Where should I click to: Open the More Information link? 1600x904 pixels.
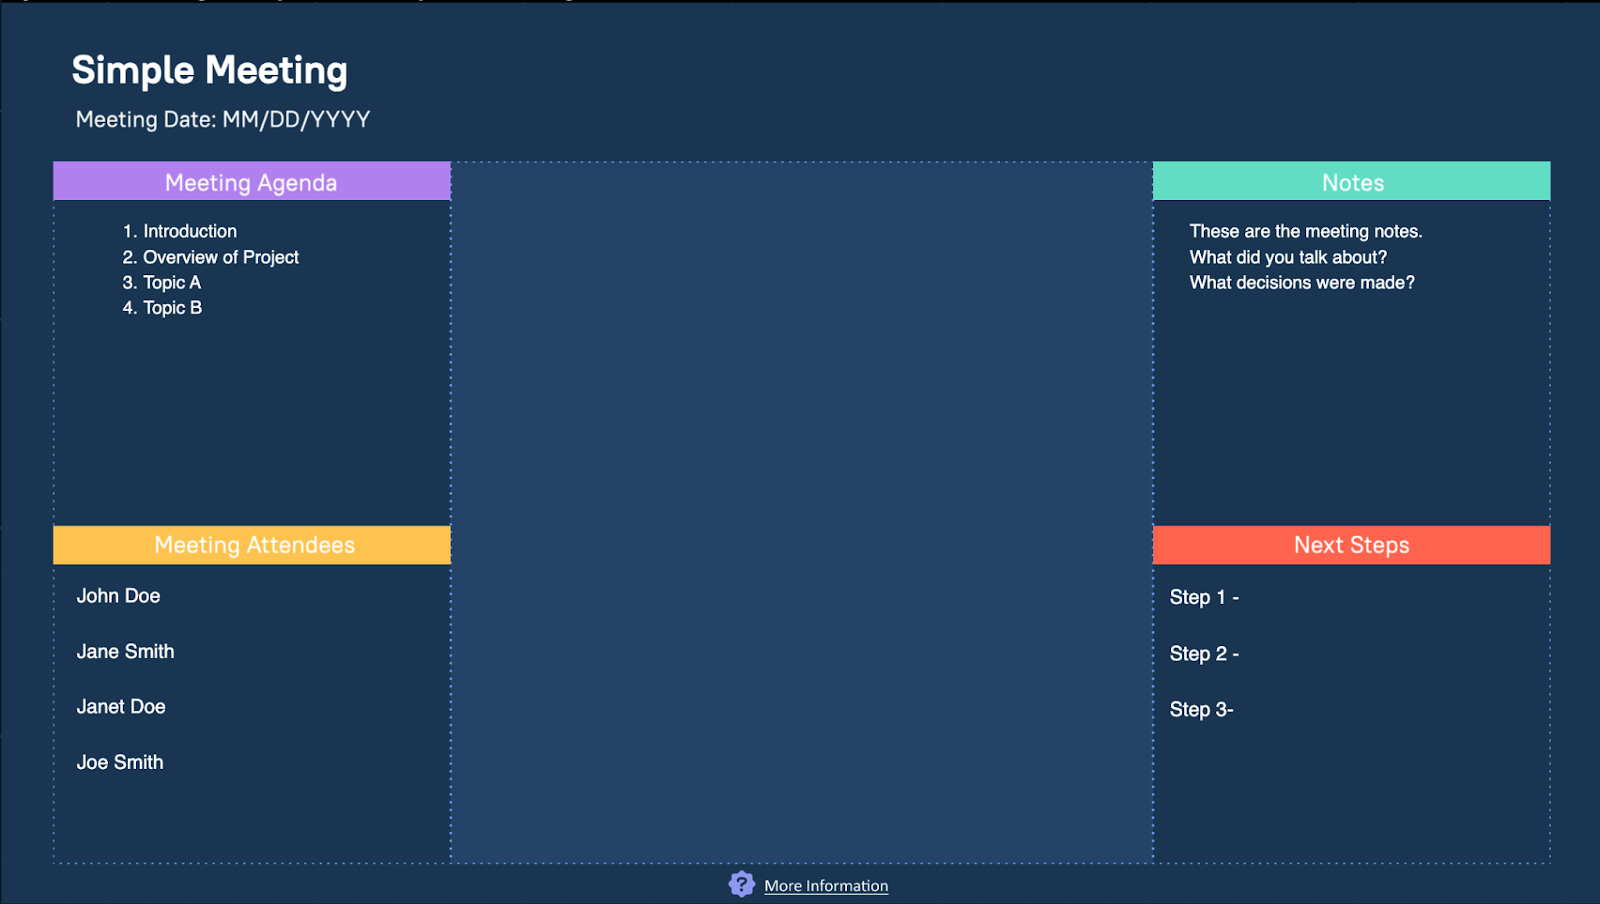pos(826,886)
